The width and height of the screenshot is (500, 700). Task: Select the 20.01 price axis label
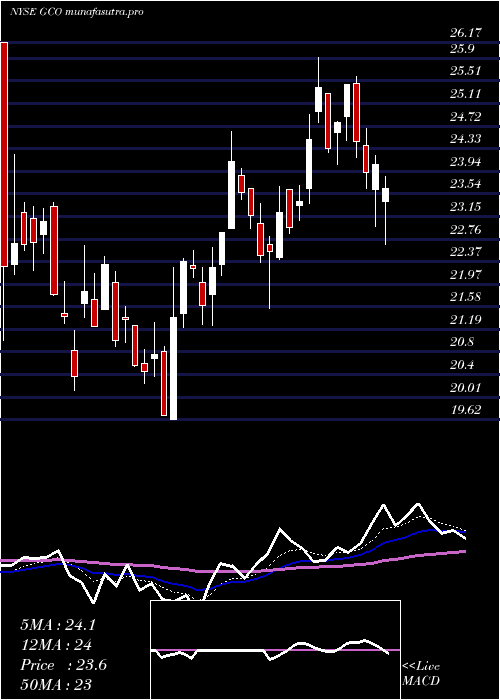[x=466, y=388]
